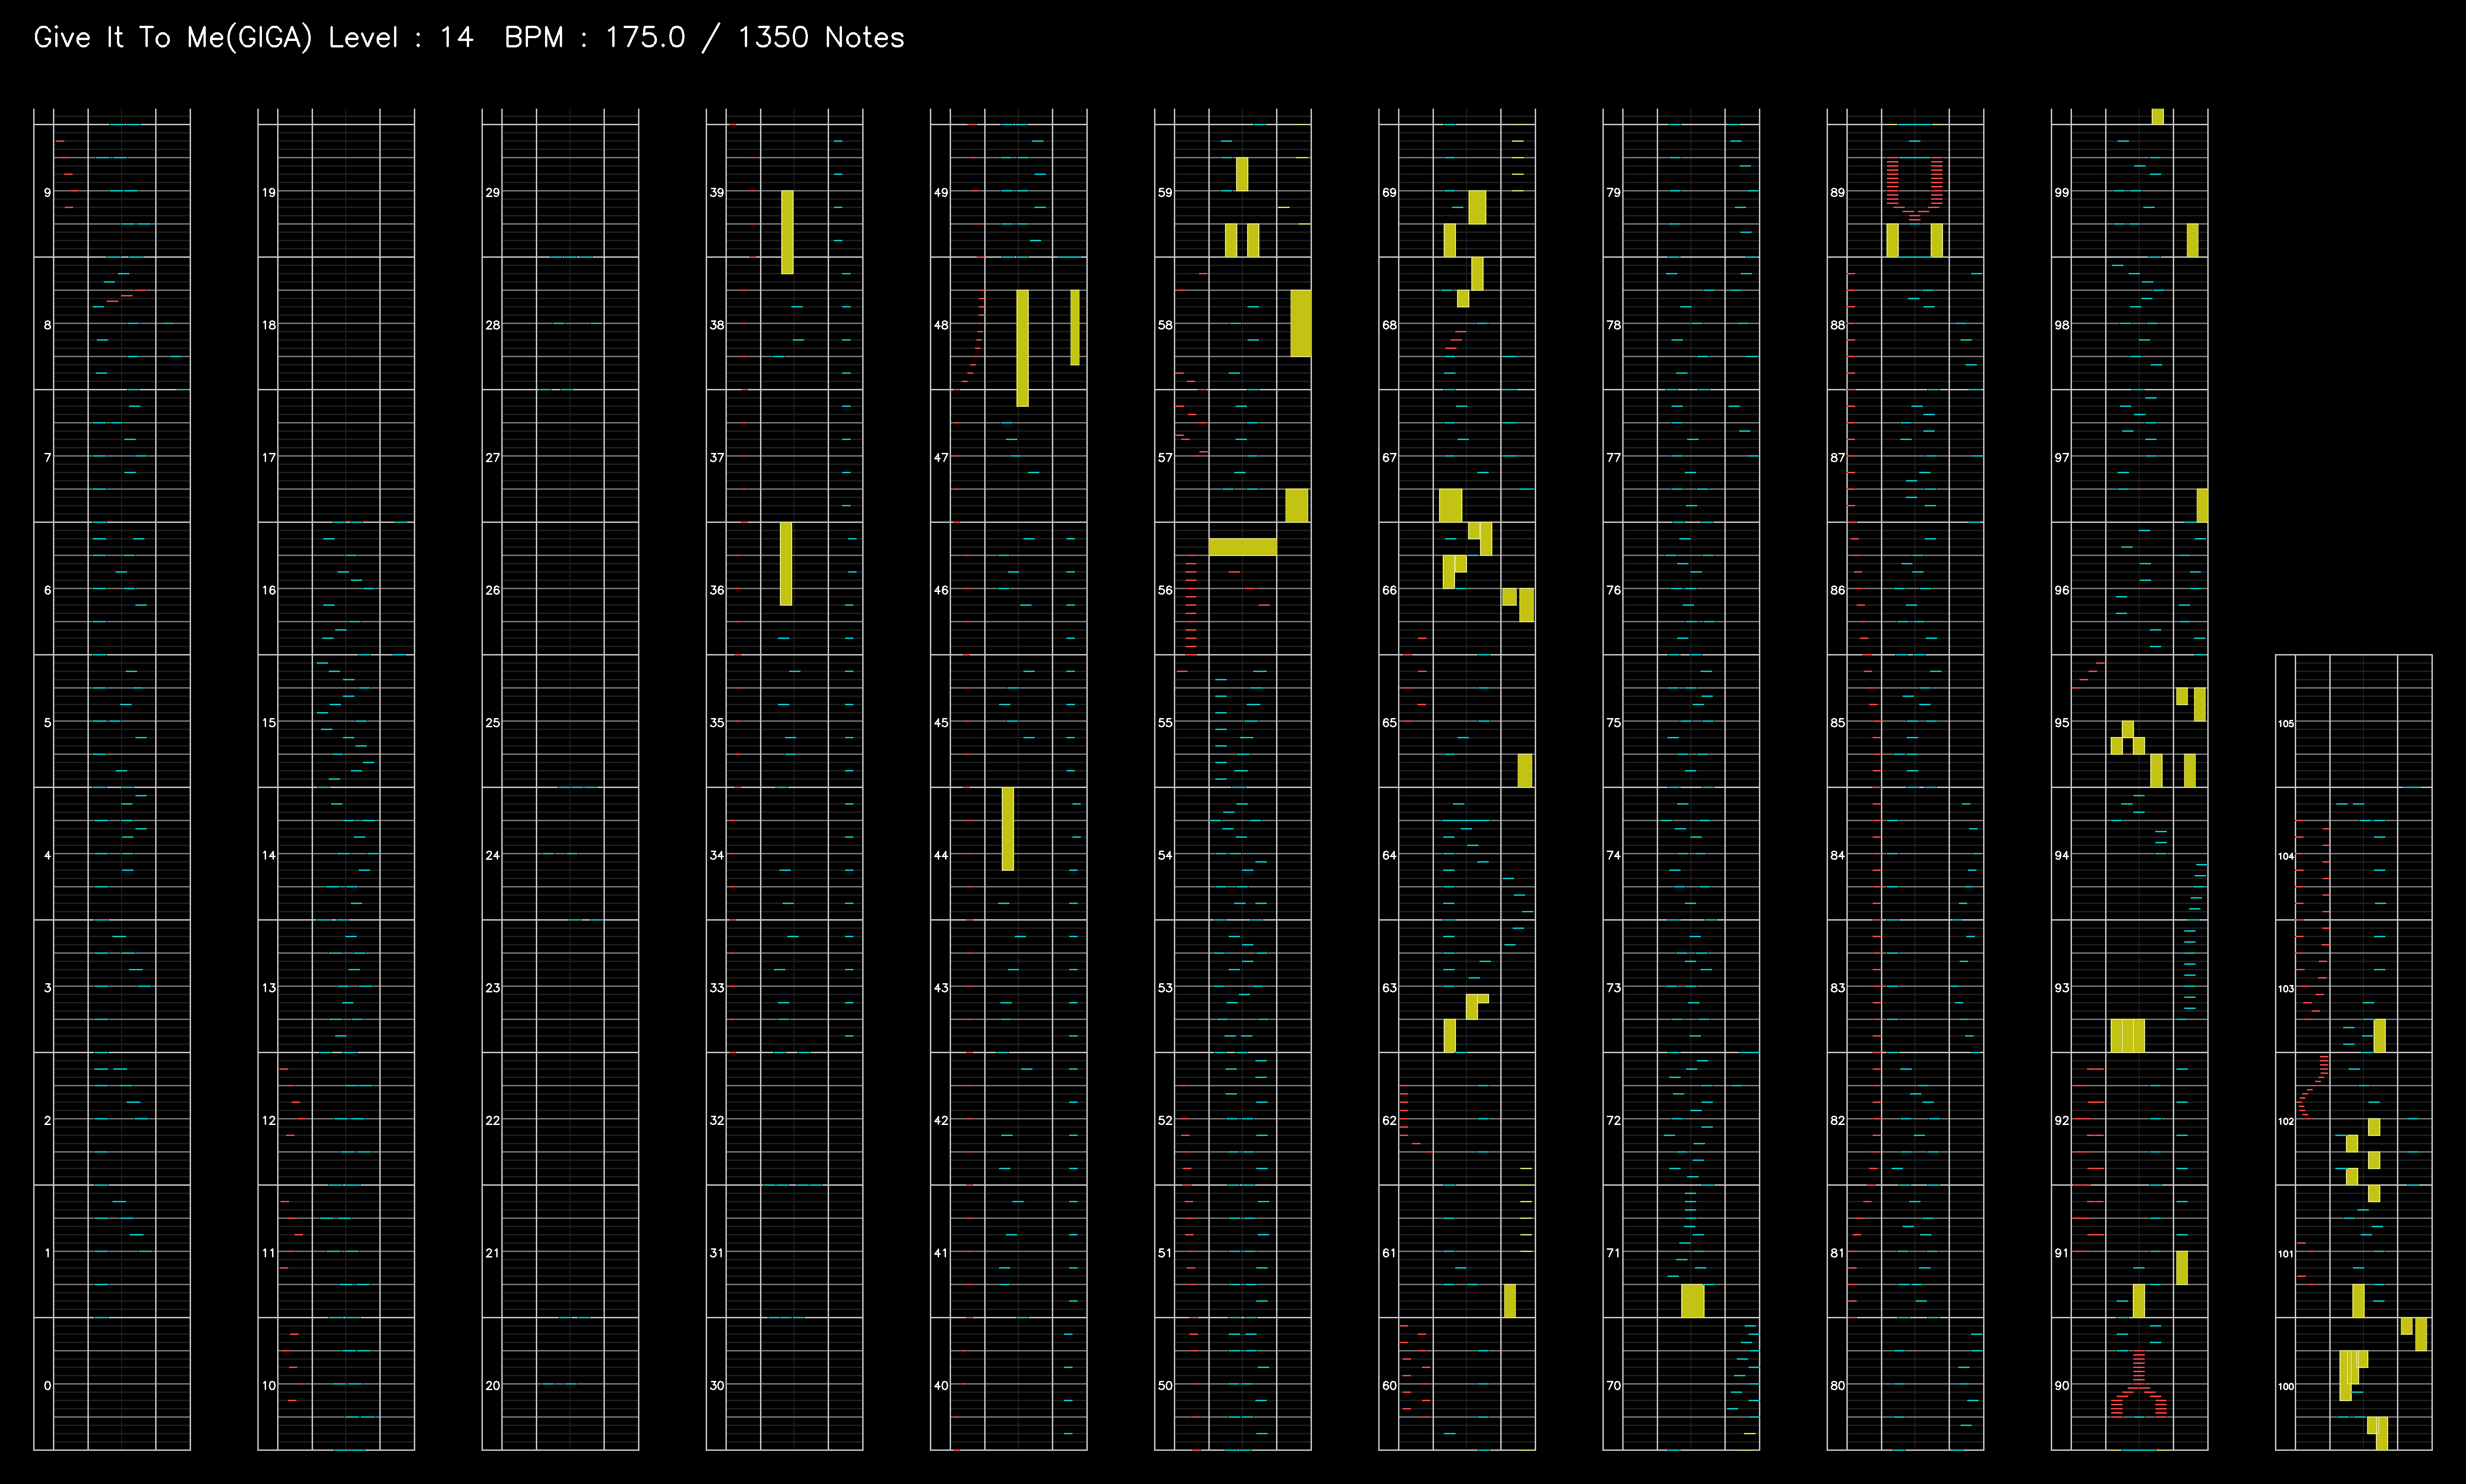2466x1484 pixels.
Task: Click the song title Give It To Me(GIGA)
Action: 173,38
